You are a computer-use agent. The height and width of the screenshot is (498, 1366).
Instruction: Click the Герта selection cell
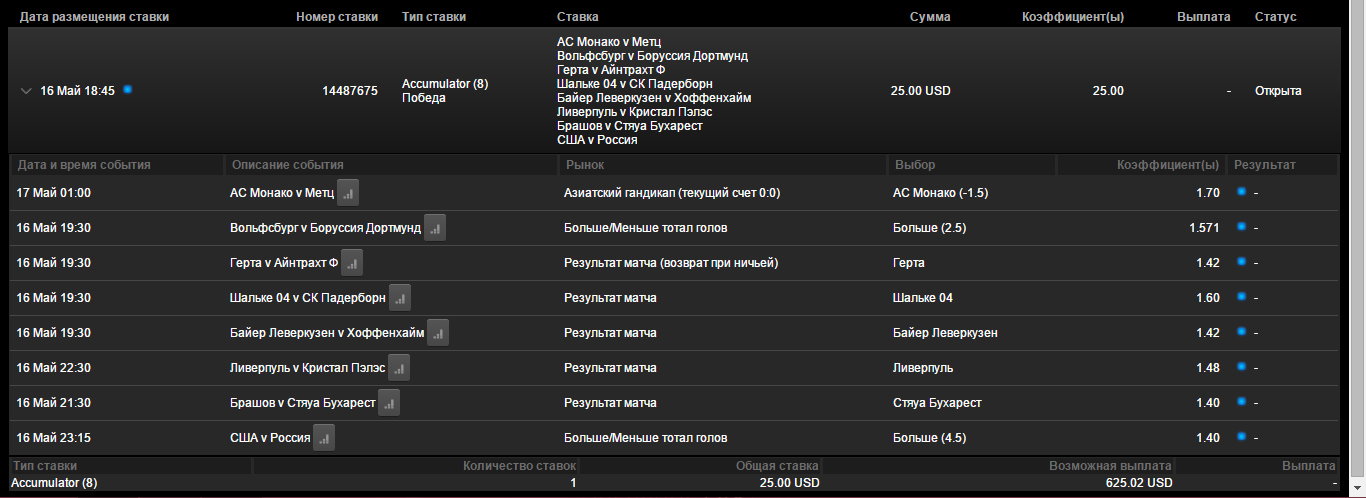point(908,262)
